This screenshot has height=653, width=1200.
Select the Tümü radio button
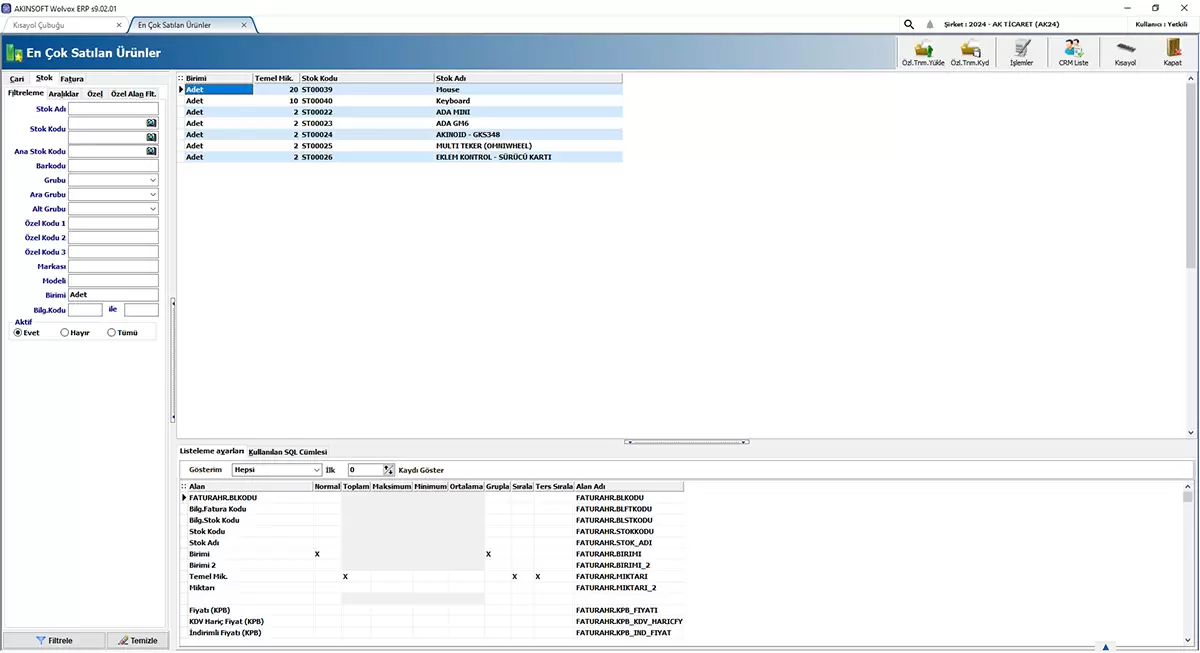(x=110, y=332)
